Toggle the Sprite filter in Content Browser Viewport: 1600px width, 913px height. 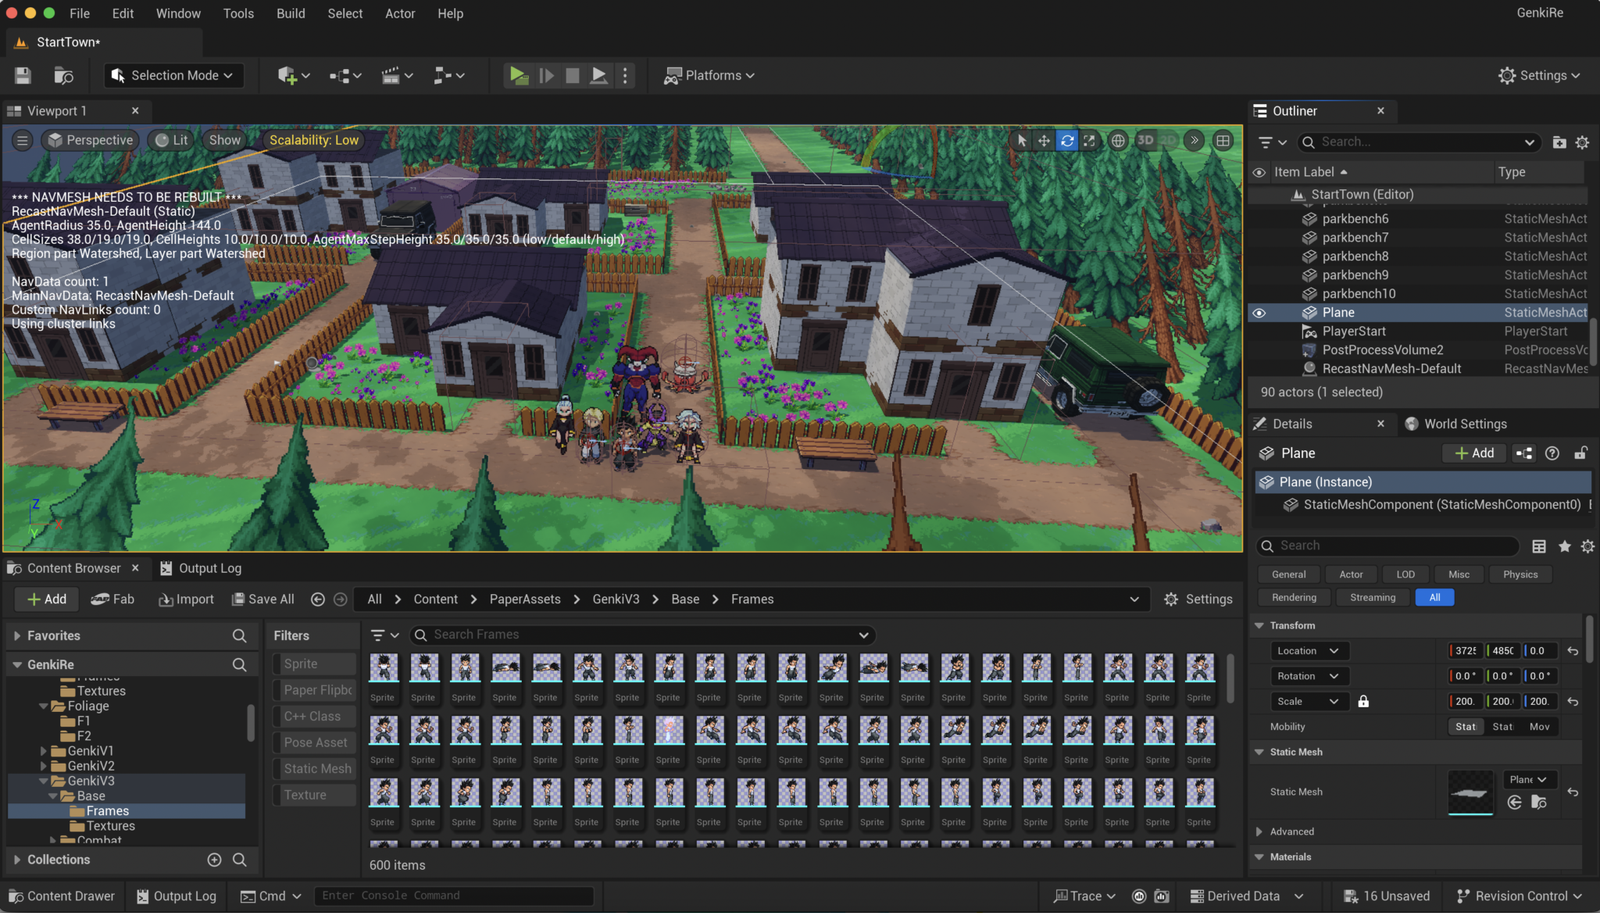[x=315, y=664]
